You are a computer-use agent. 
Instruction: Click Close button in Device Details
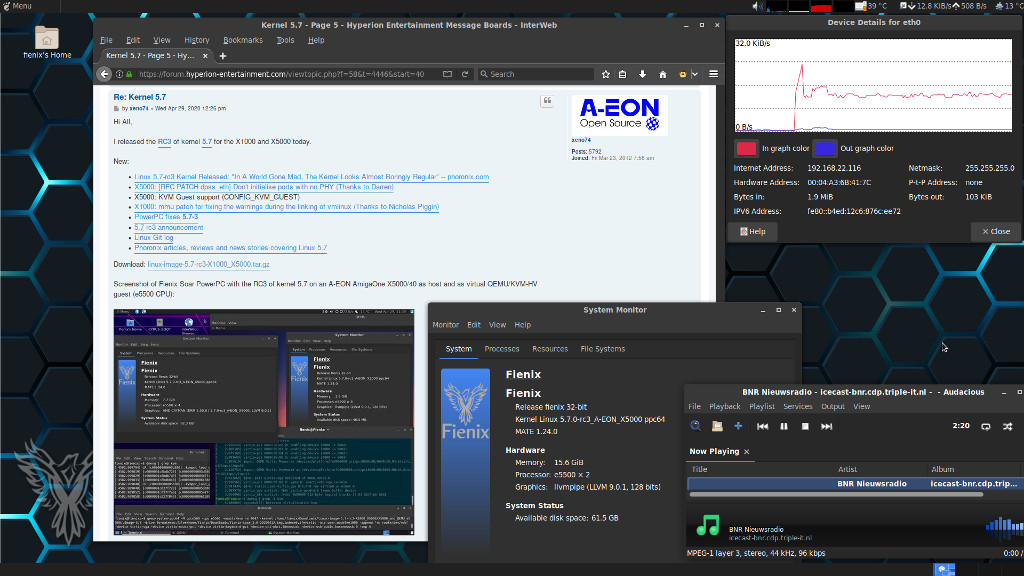(996, 231)
